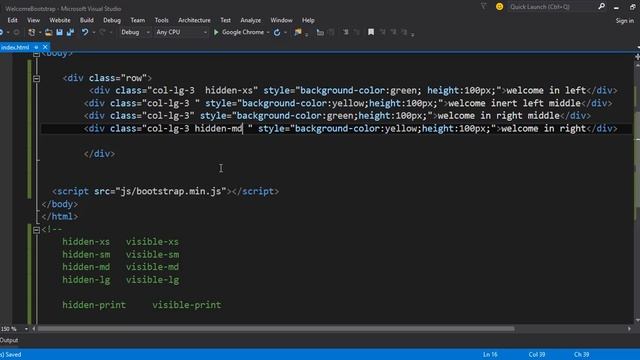Click the horizontal scrollbar left arrow
Viewport: 640px width, 360px height.
[33, 329]
